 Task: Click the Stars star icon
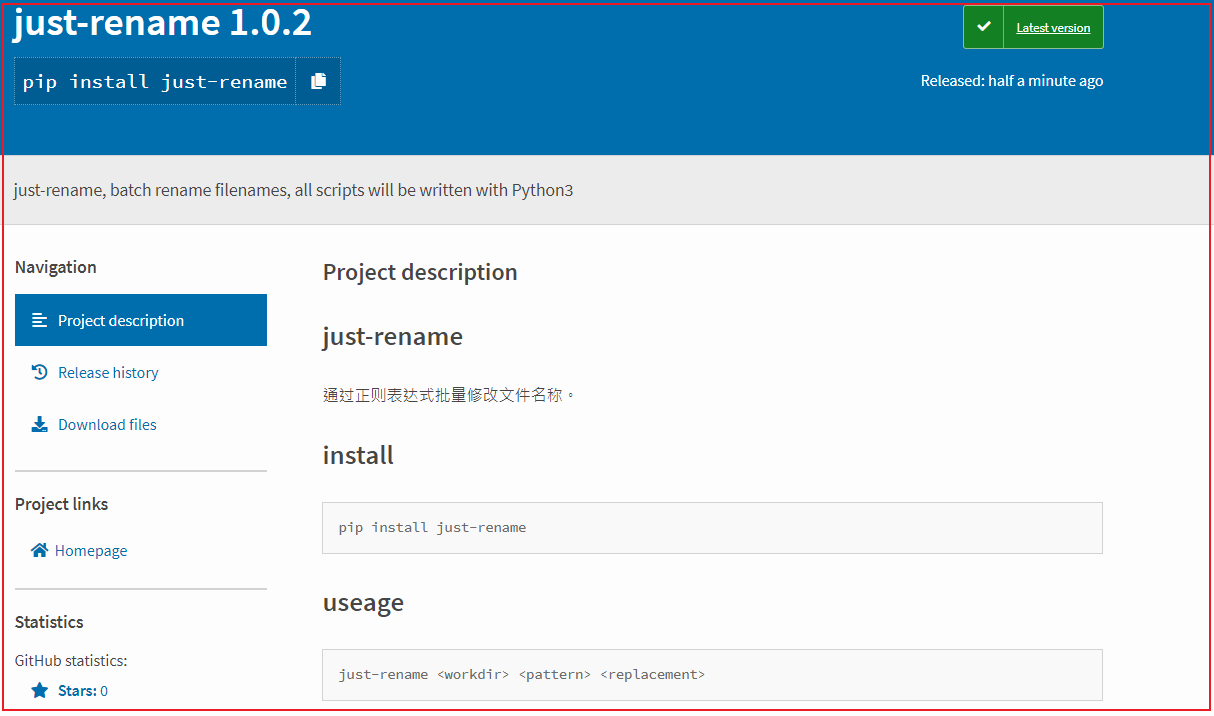pos(39,690)
